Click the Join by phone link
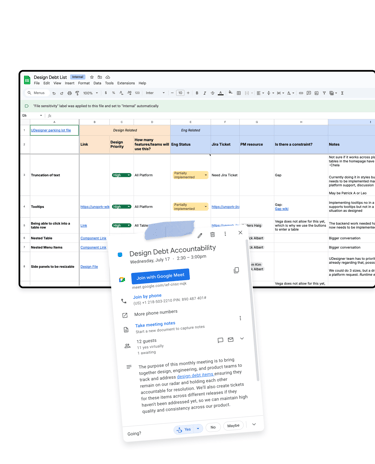This screenshot has height=464, width=375. [x=147, y=296]
